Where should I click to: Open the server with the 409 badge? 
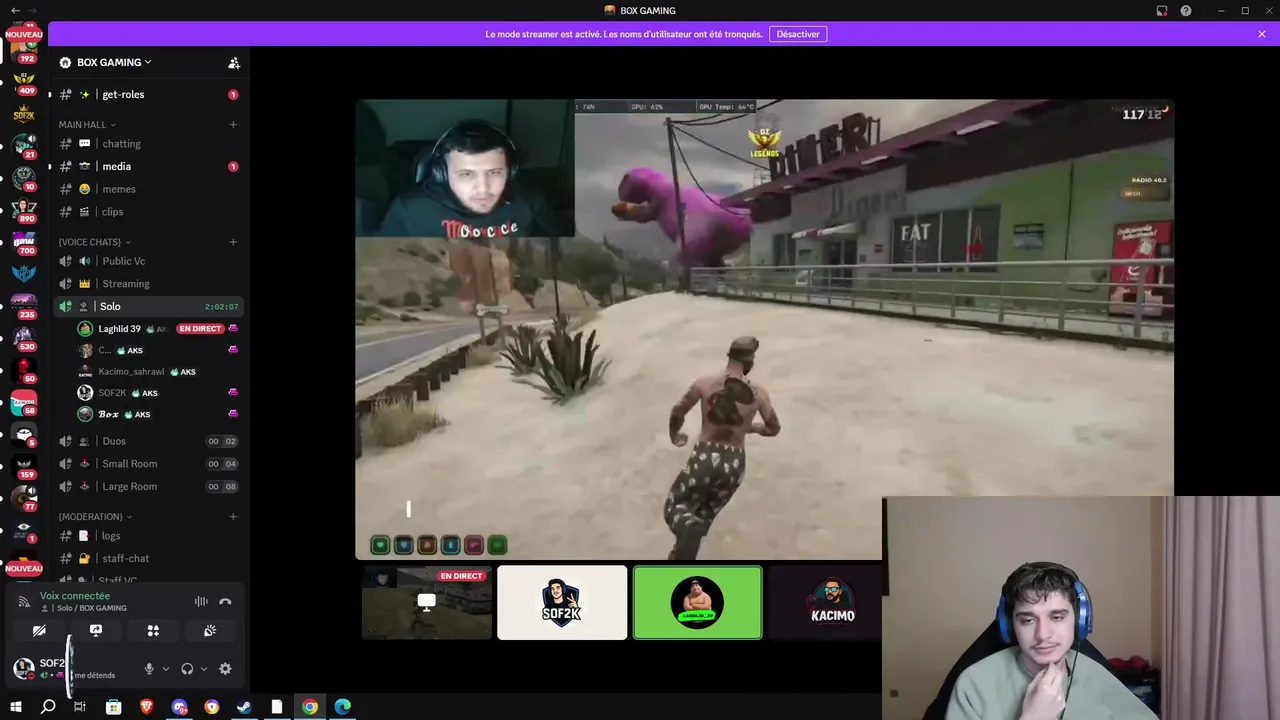click(24, 81)
